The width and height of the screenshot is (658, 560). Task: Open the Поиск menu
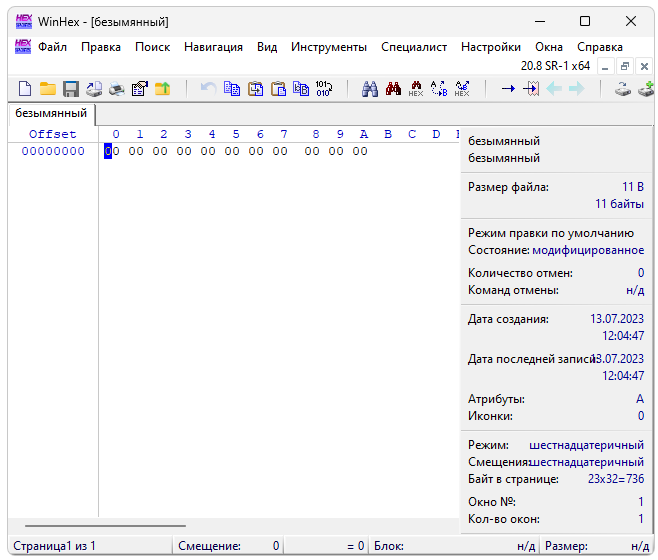point(152,47)
